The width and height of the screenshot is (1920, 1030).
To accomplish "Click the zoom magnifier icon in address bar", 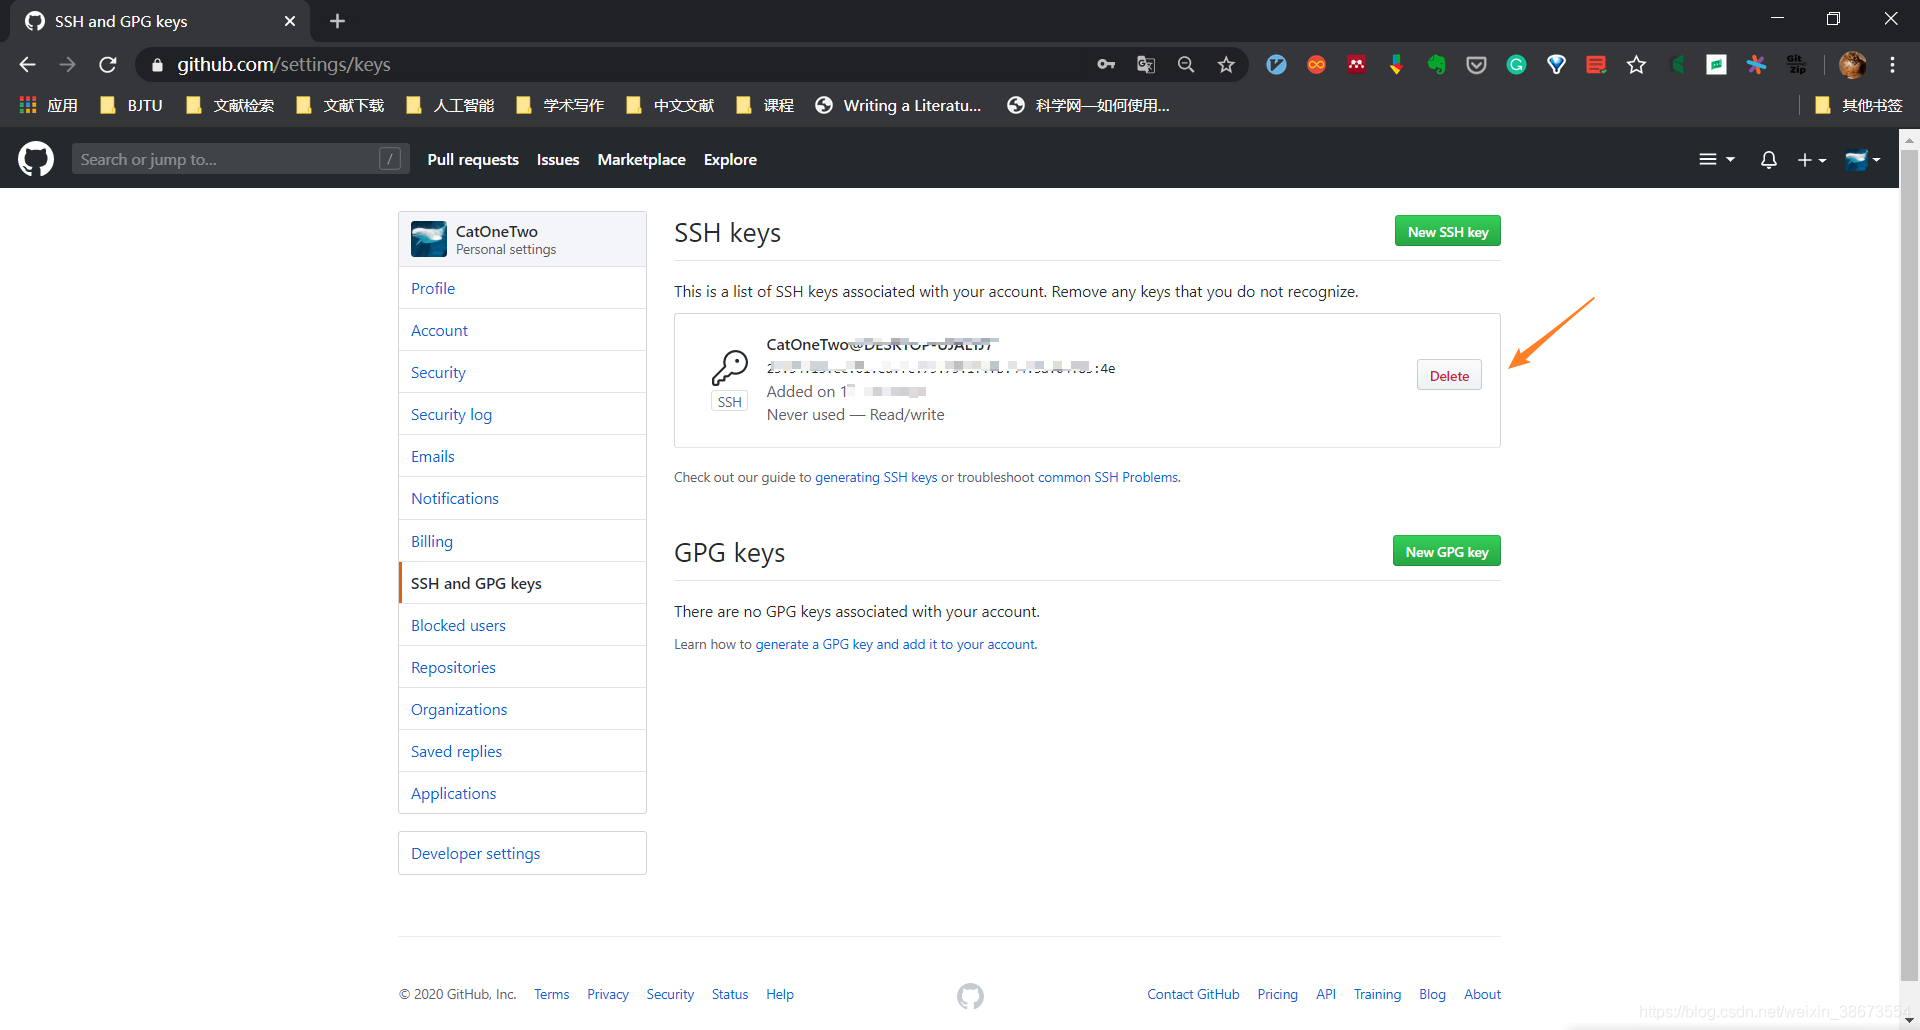I will pyautogui.click(x=1186, y=65).
